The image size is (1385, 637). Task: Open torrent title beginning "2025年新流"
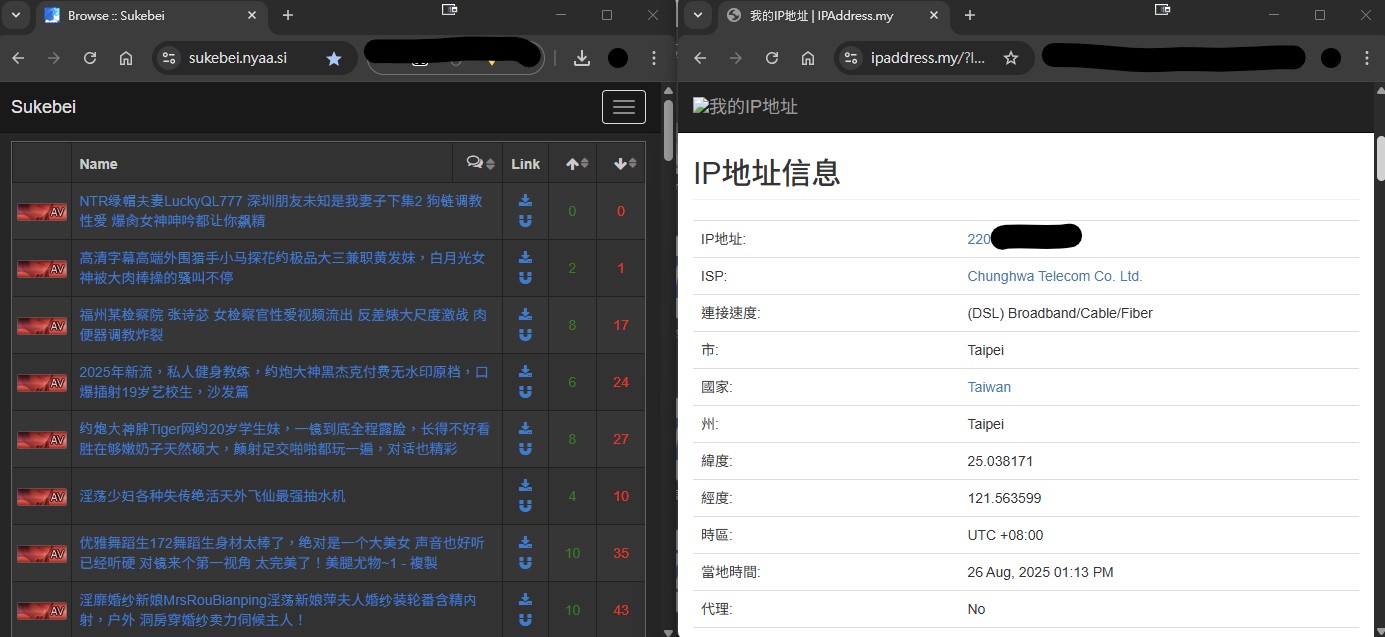point(284,381)
